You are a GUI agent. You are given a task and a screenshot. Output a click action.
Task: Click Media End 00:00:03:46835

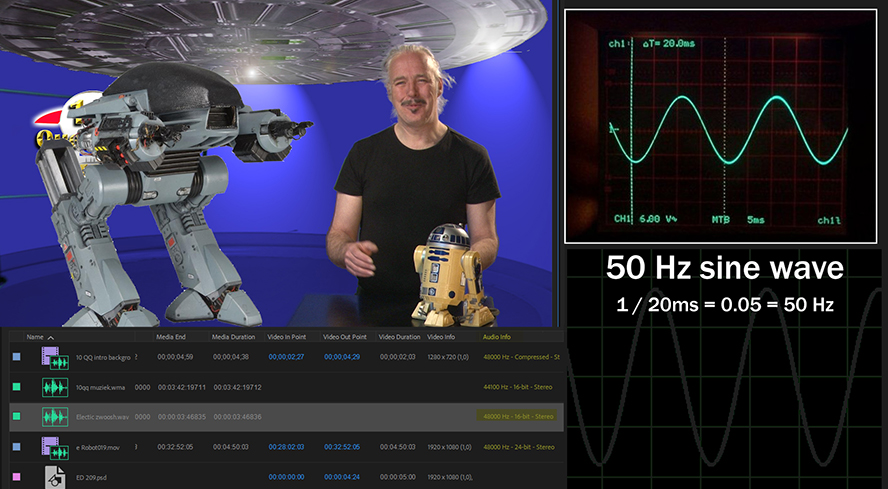tap(181, 417)
